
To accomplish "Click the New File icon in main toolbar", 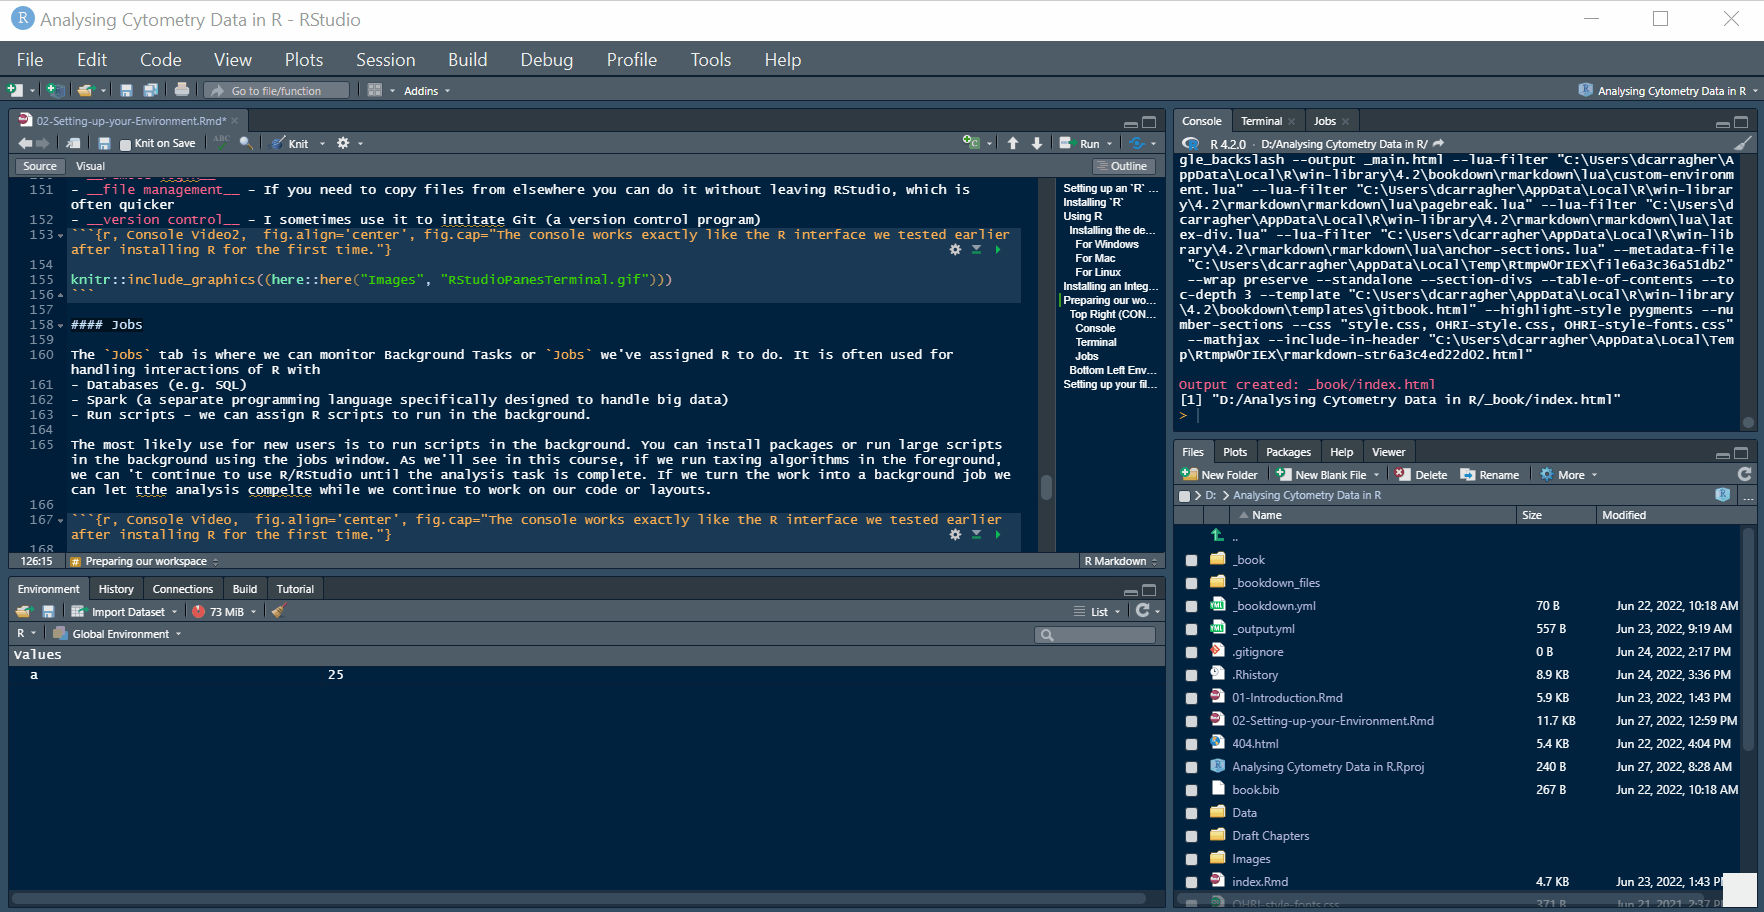I will [15, 90].
